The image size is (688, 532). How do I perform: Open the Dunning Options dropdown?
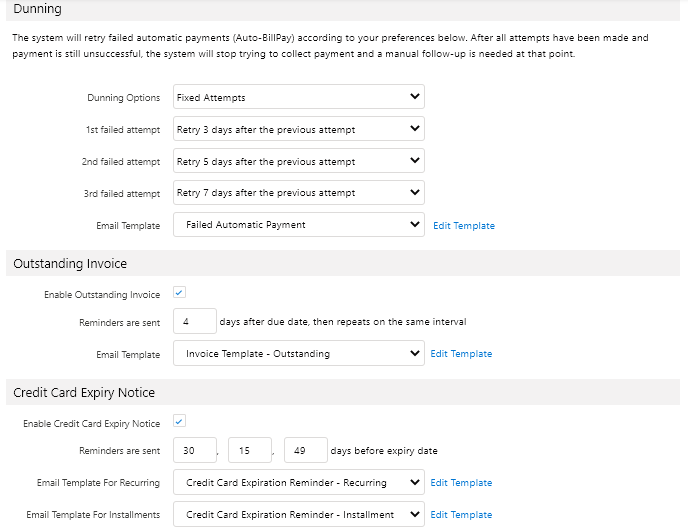pyautogui.click(x=298, y=97)
